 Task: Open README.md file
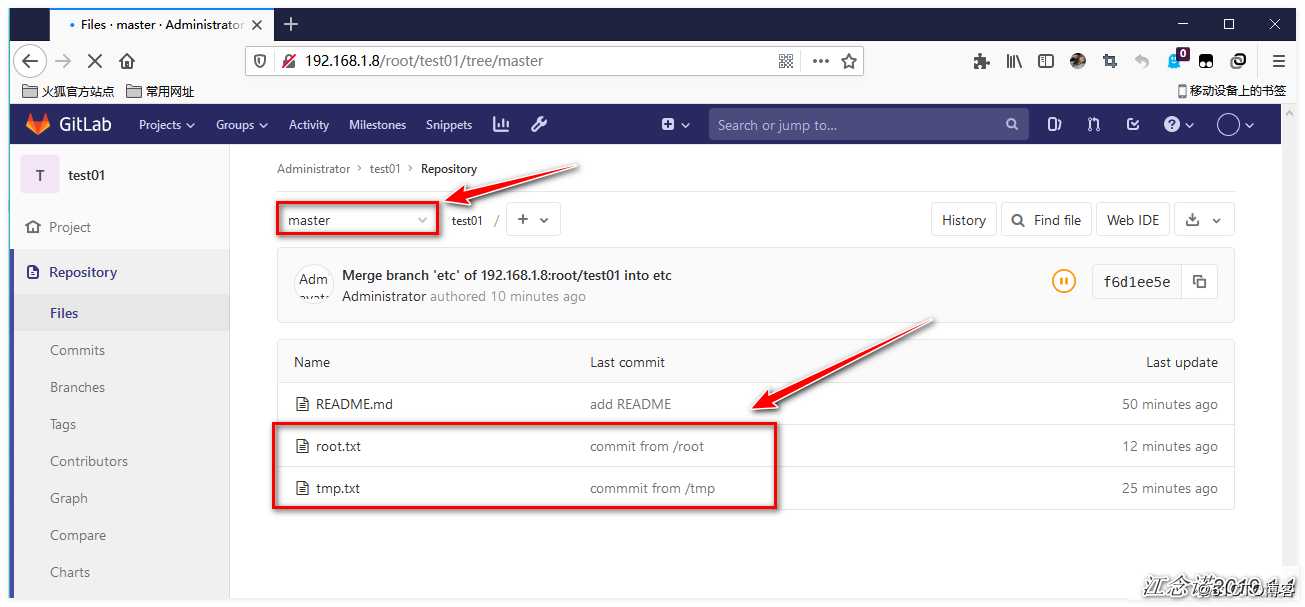click(x=354, y=404)
